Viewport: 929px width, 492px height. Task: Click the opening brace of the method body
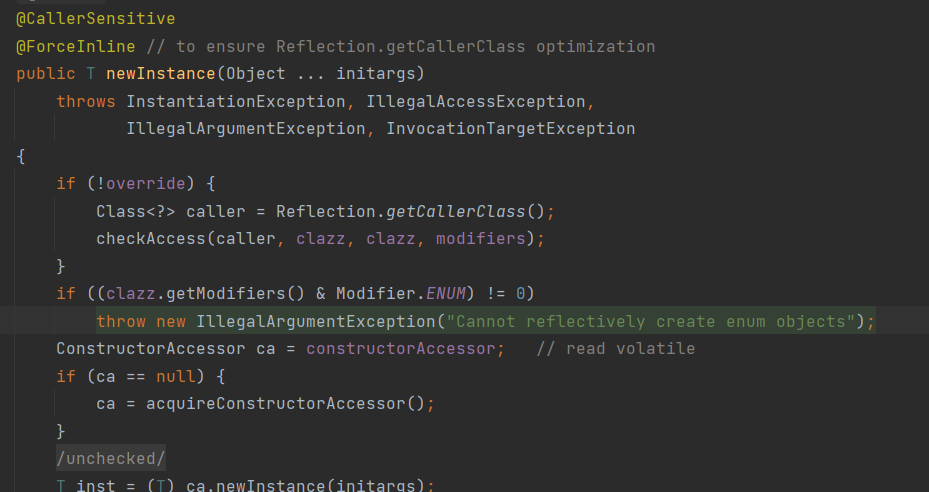pyautogui.click(x=21, y=156)
